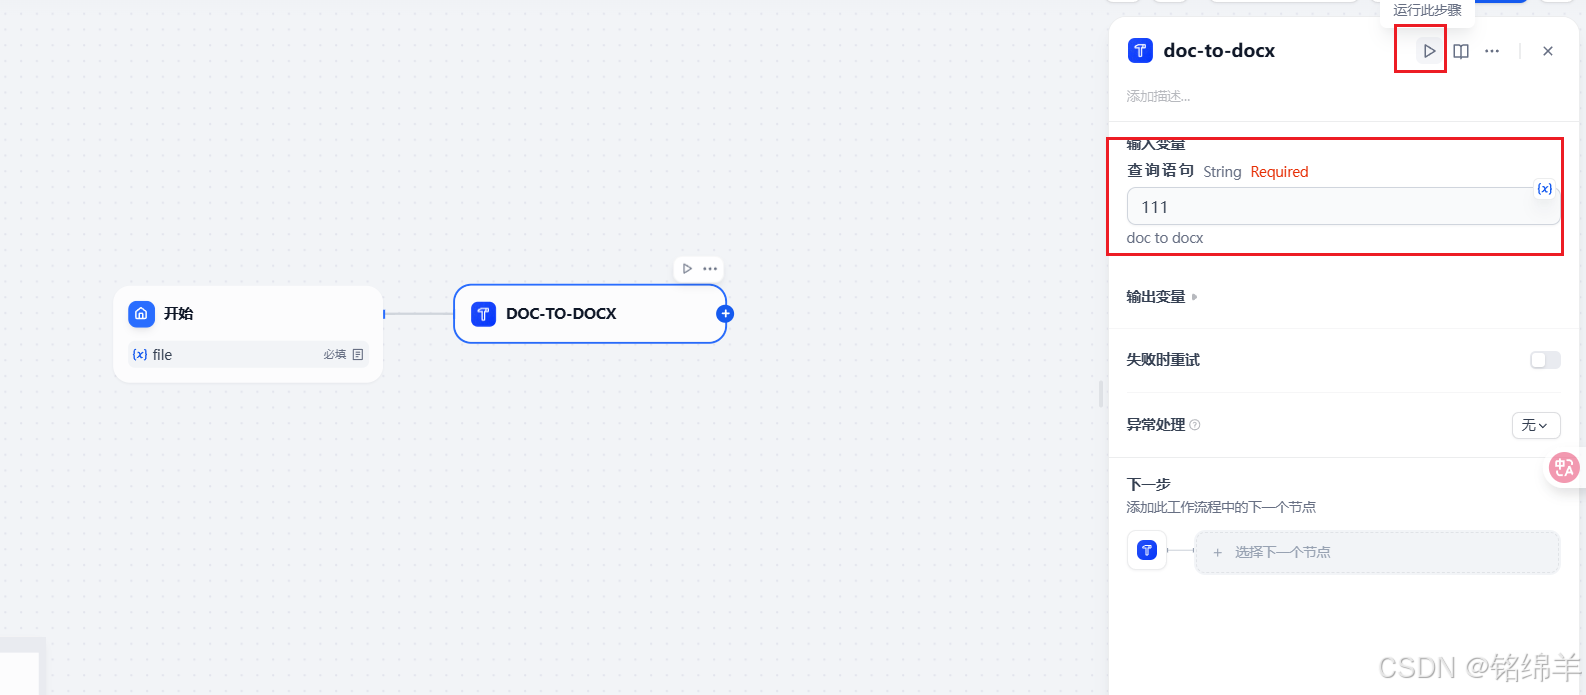Click the blue plus handle on the DOC-TO-DOCX node
The image size is (1586, 695).
tap(725, 314)
